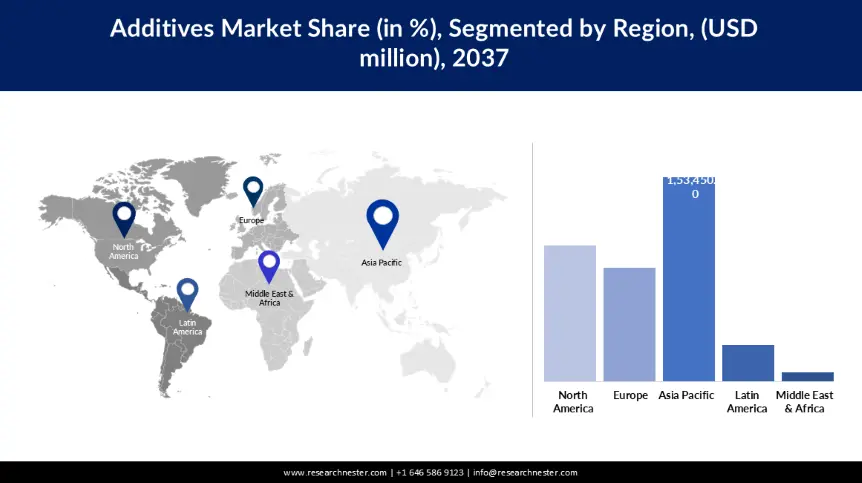Select the Europe bar in chart

point(629,324)
